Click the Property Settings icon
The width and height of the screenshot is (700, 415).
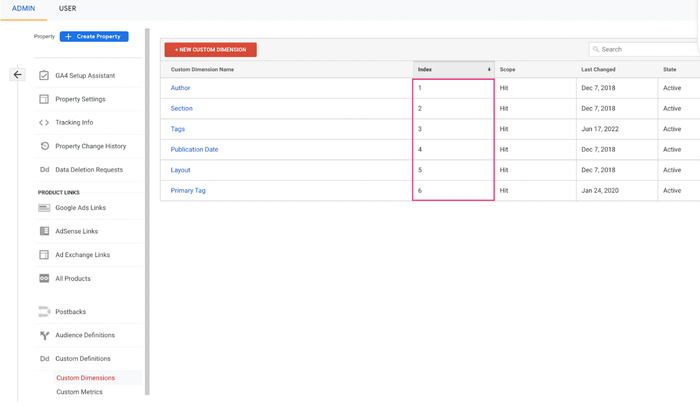(44, 99)
